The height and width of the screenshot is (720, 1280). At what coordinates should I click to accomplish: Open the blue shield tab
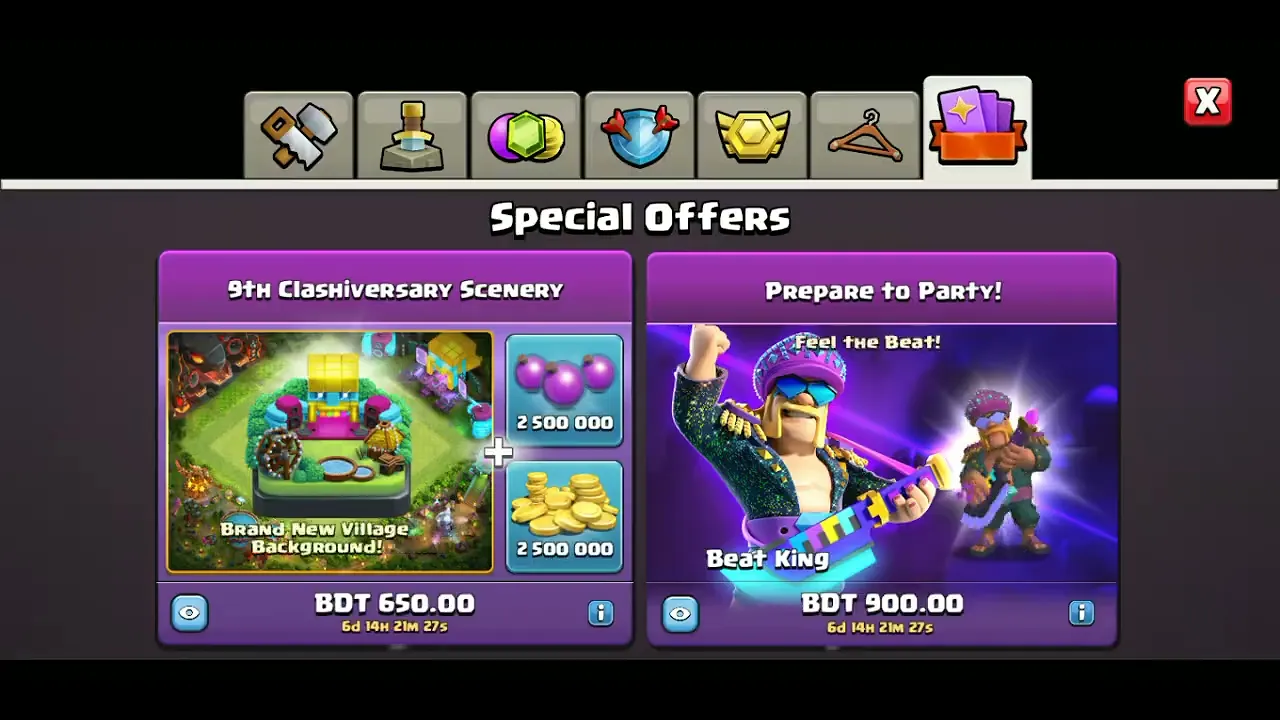click(x=639, y=136)
